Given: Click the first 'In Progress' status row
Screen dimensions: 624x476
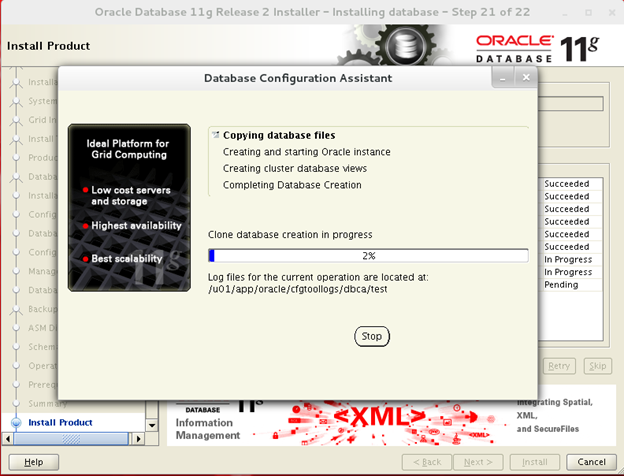Looking at the screenshot, I should click(x=568, y=259).
